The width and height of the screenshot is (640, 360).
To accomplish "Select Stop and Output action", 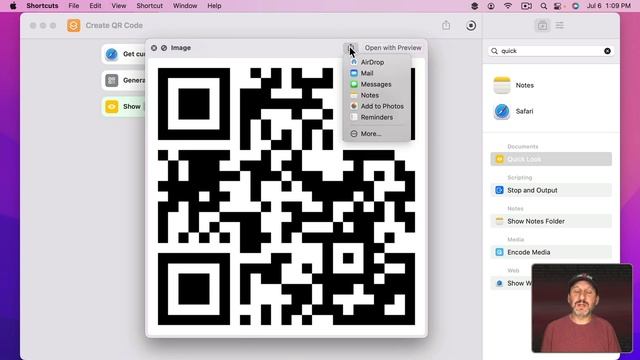I will (x=551, y=190).
